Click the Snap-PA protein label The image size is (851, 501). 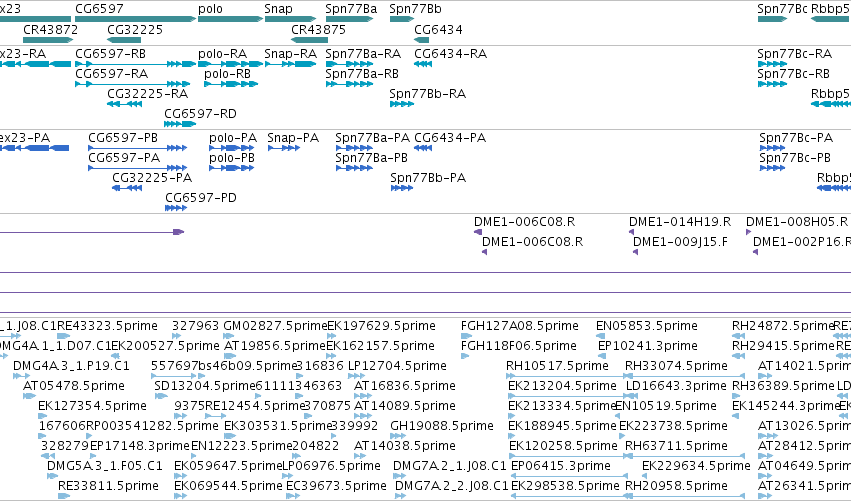[293, 137]
